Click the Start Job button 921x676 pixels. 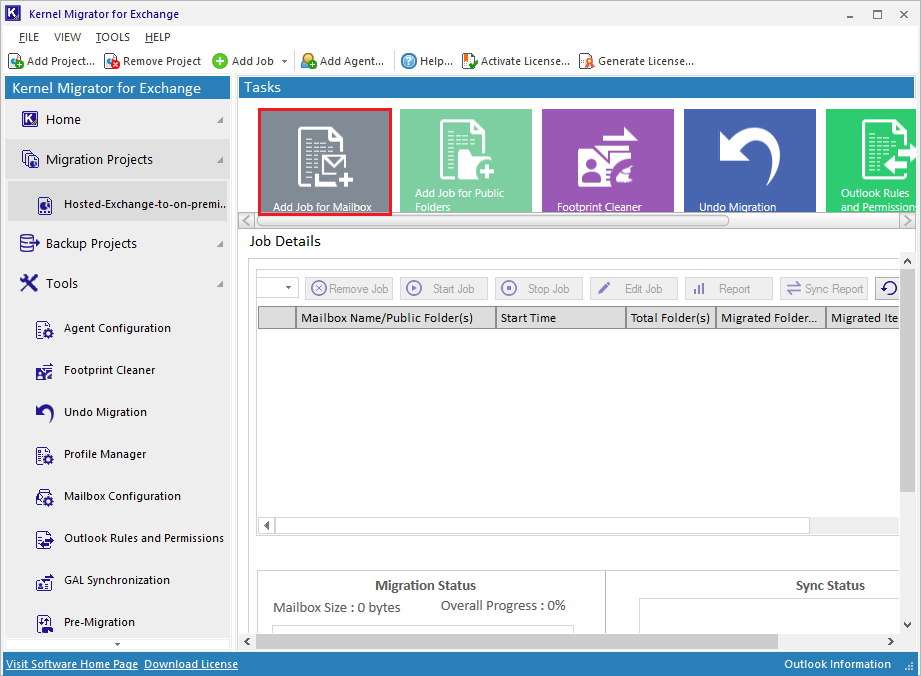click(444, 288)
